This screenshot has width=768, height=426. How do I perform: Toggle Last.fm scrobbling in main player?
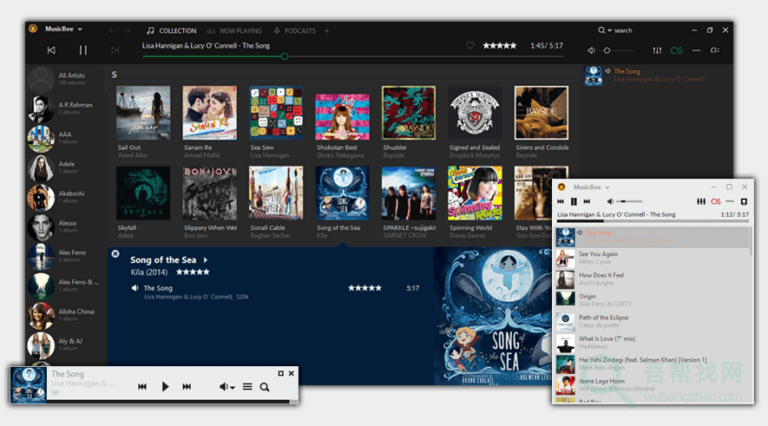click(x=678, y=50)
